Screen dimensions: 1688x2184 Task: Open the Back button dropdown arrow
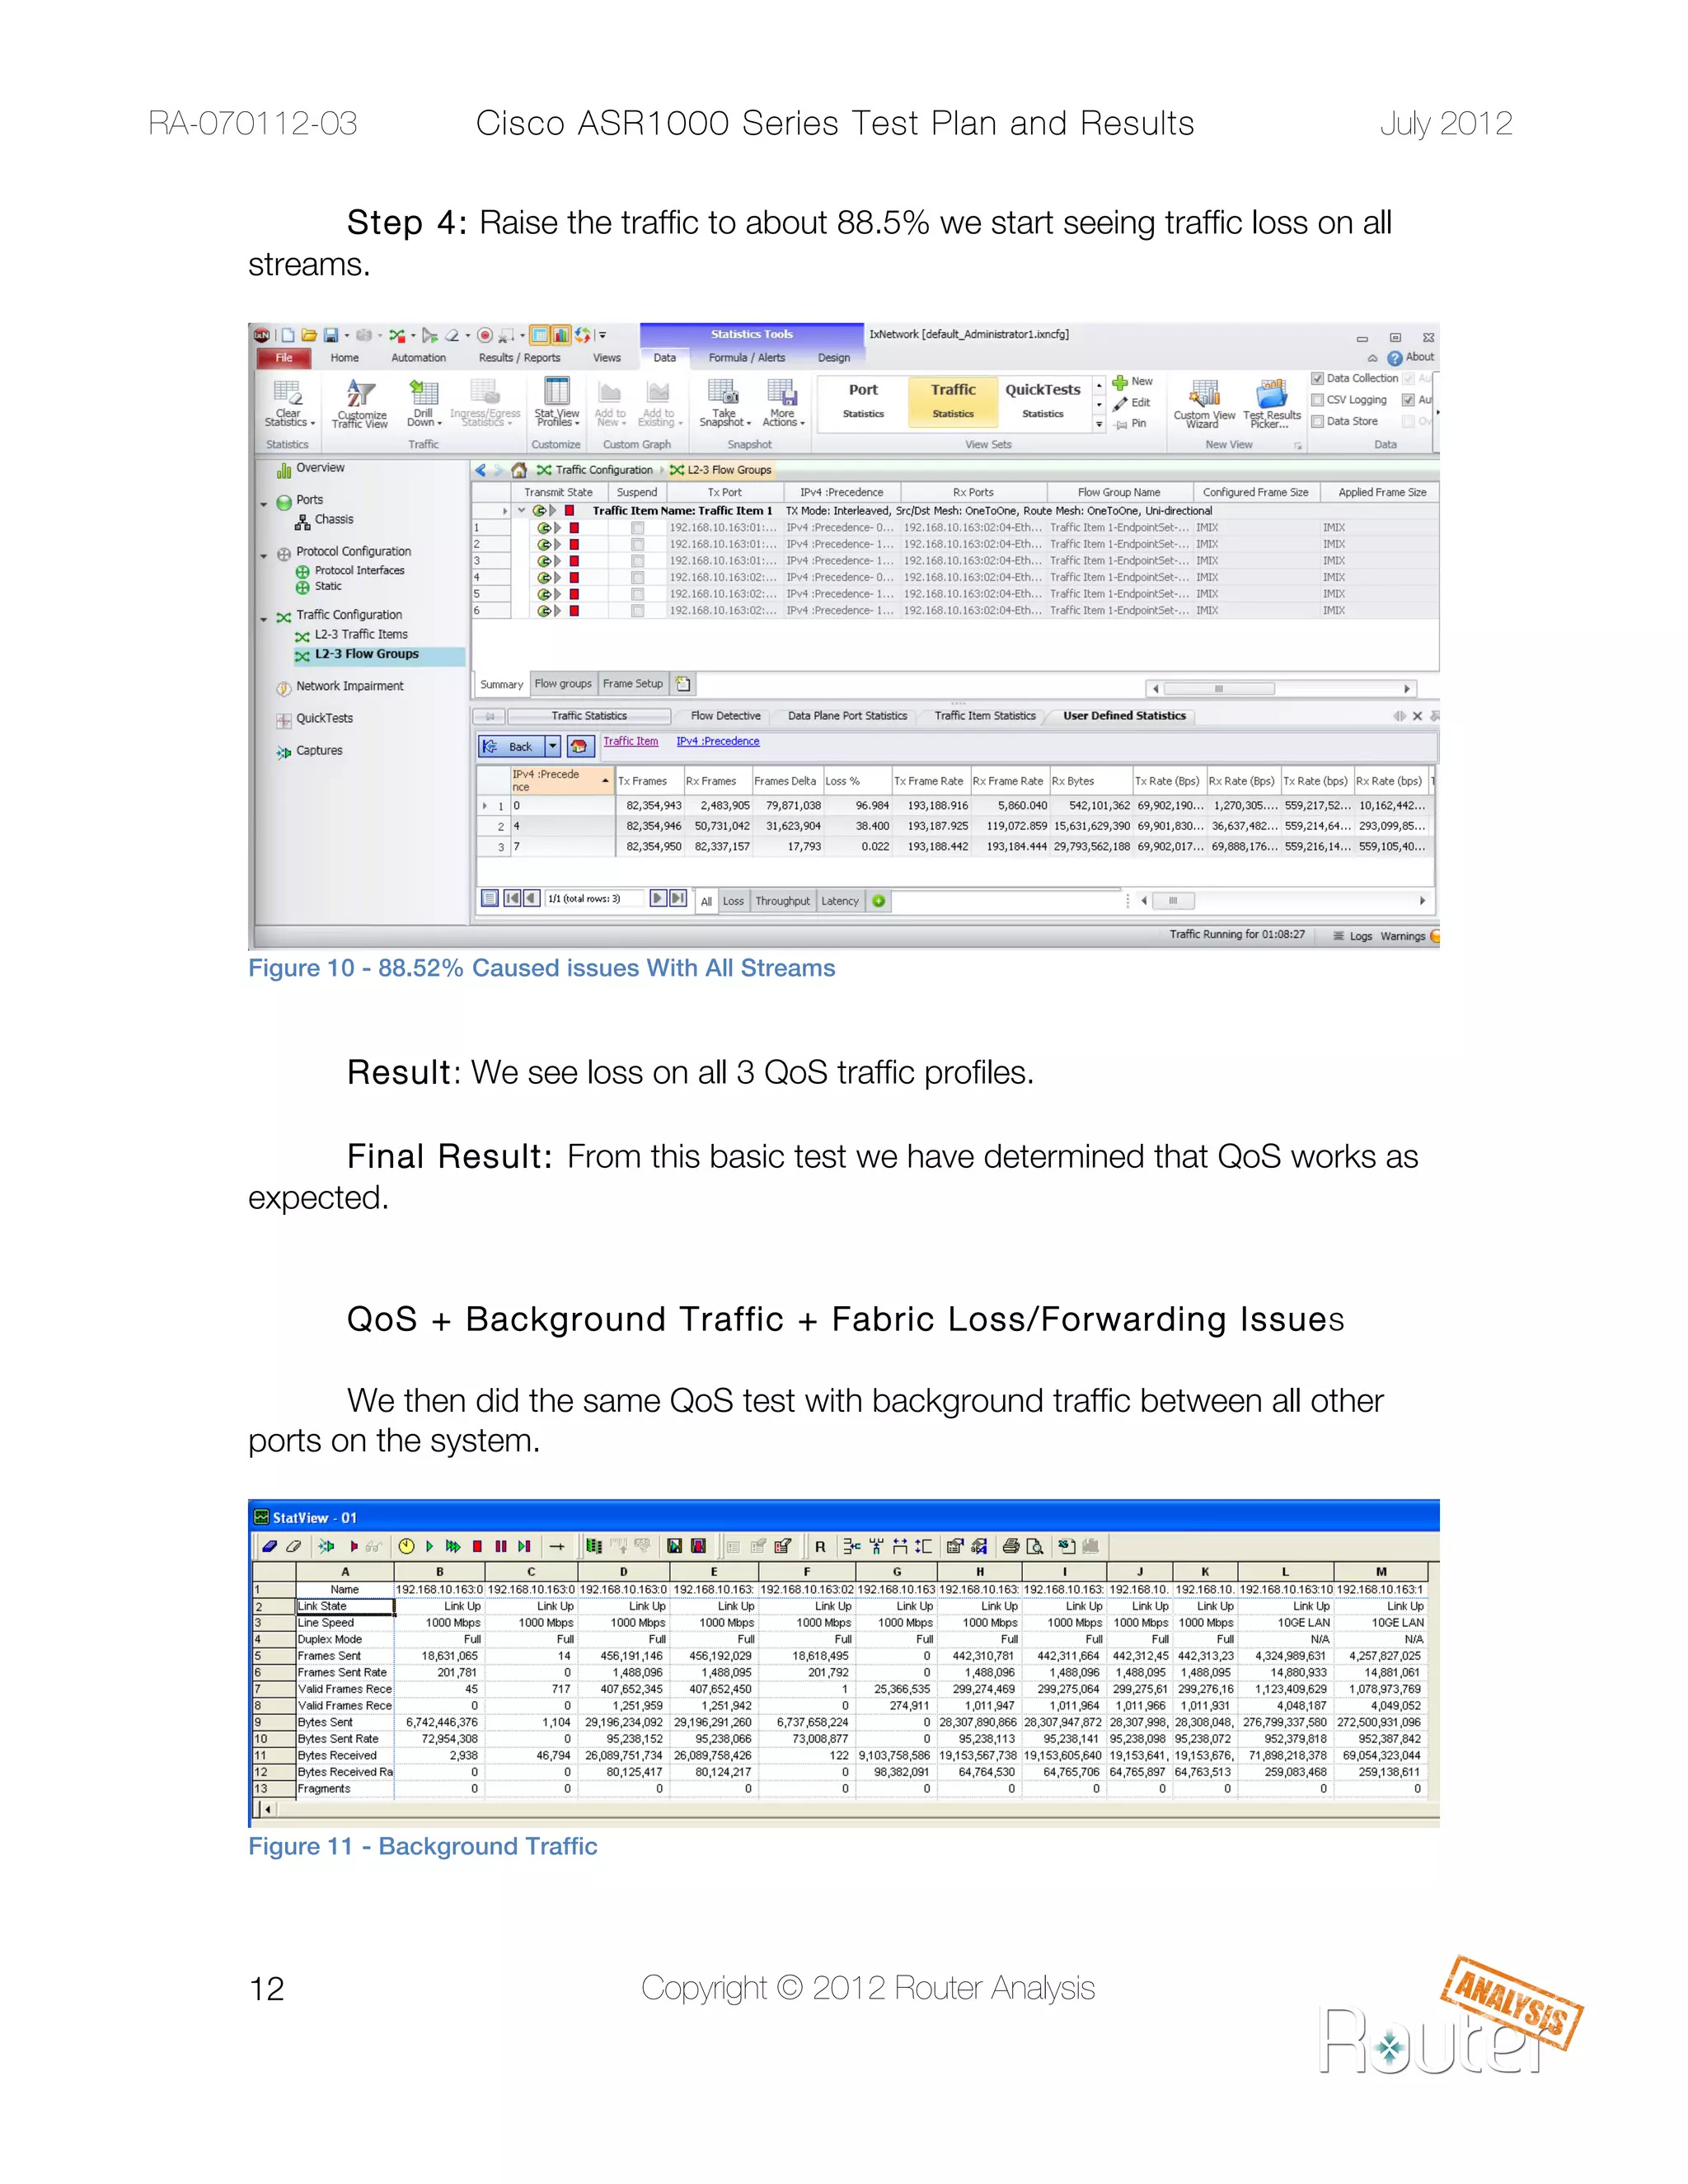pyautogui.click(x=553, y=747)
